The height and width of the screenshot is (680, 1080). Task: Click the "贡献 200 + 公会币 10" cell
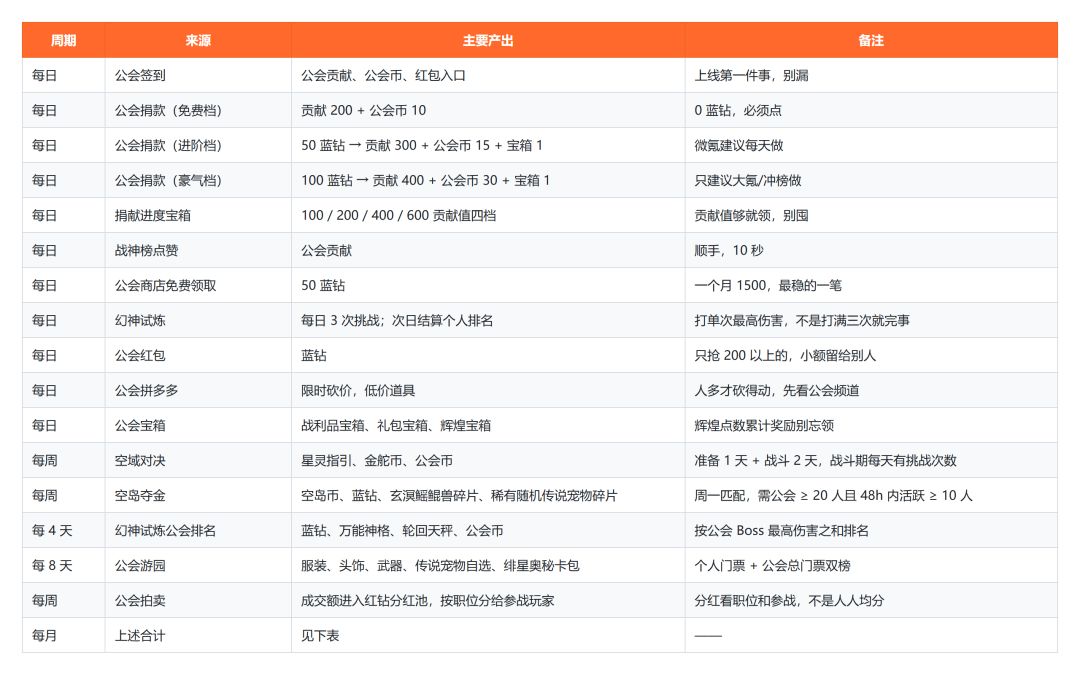pyautogui.click(x=488, y=110)
